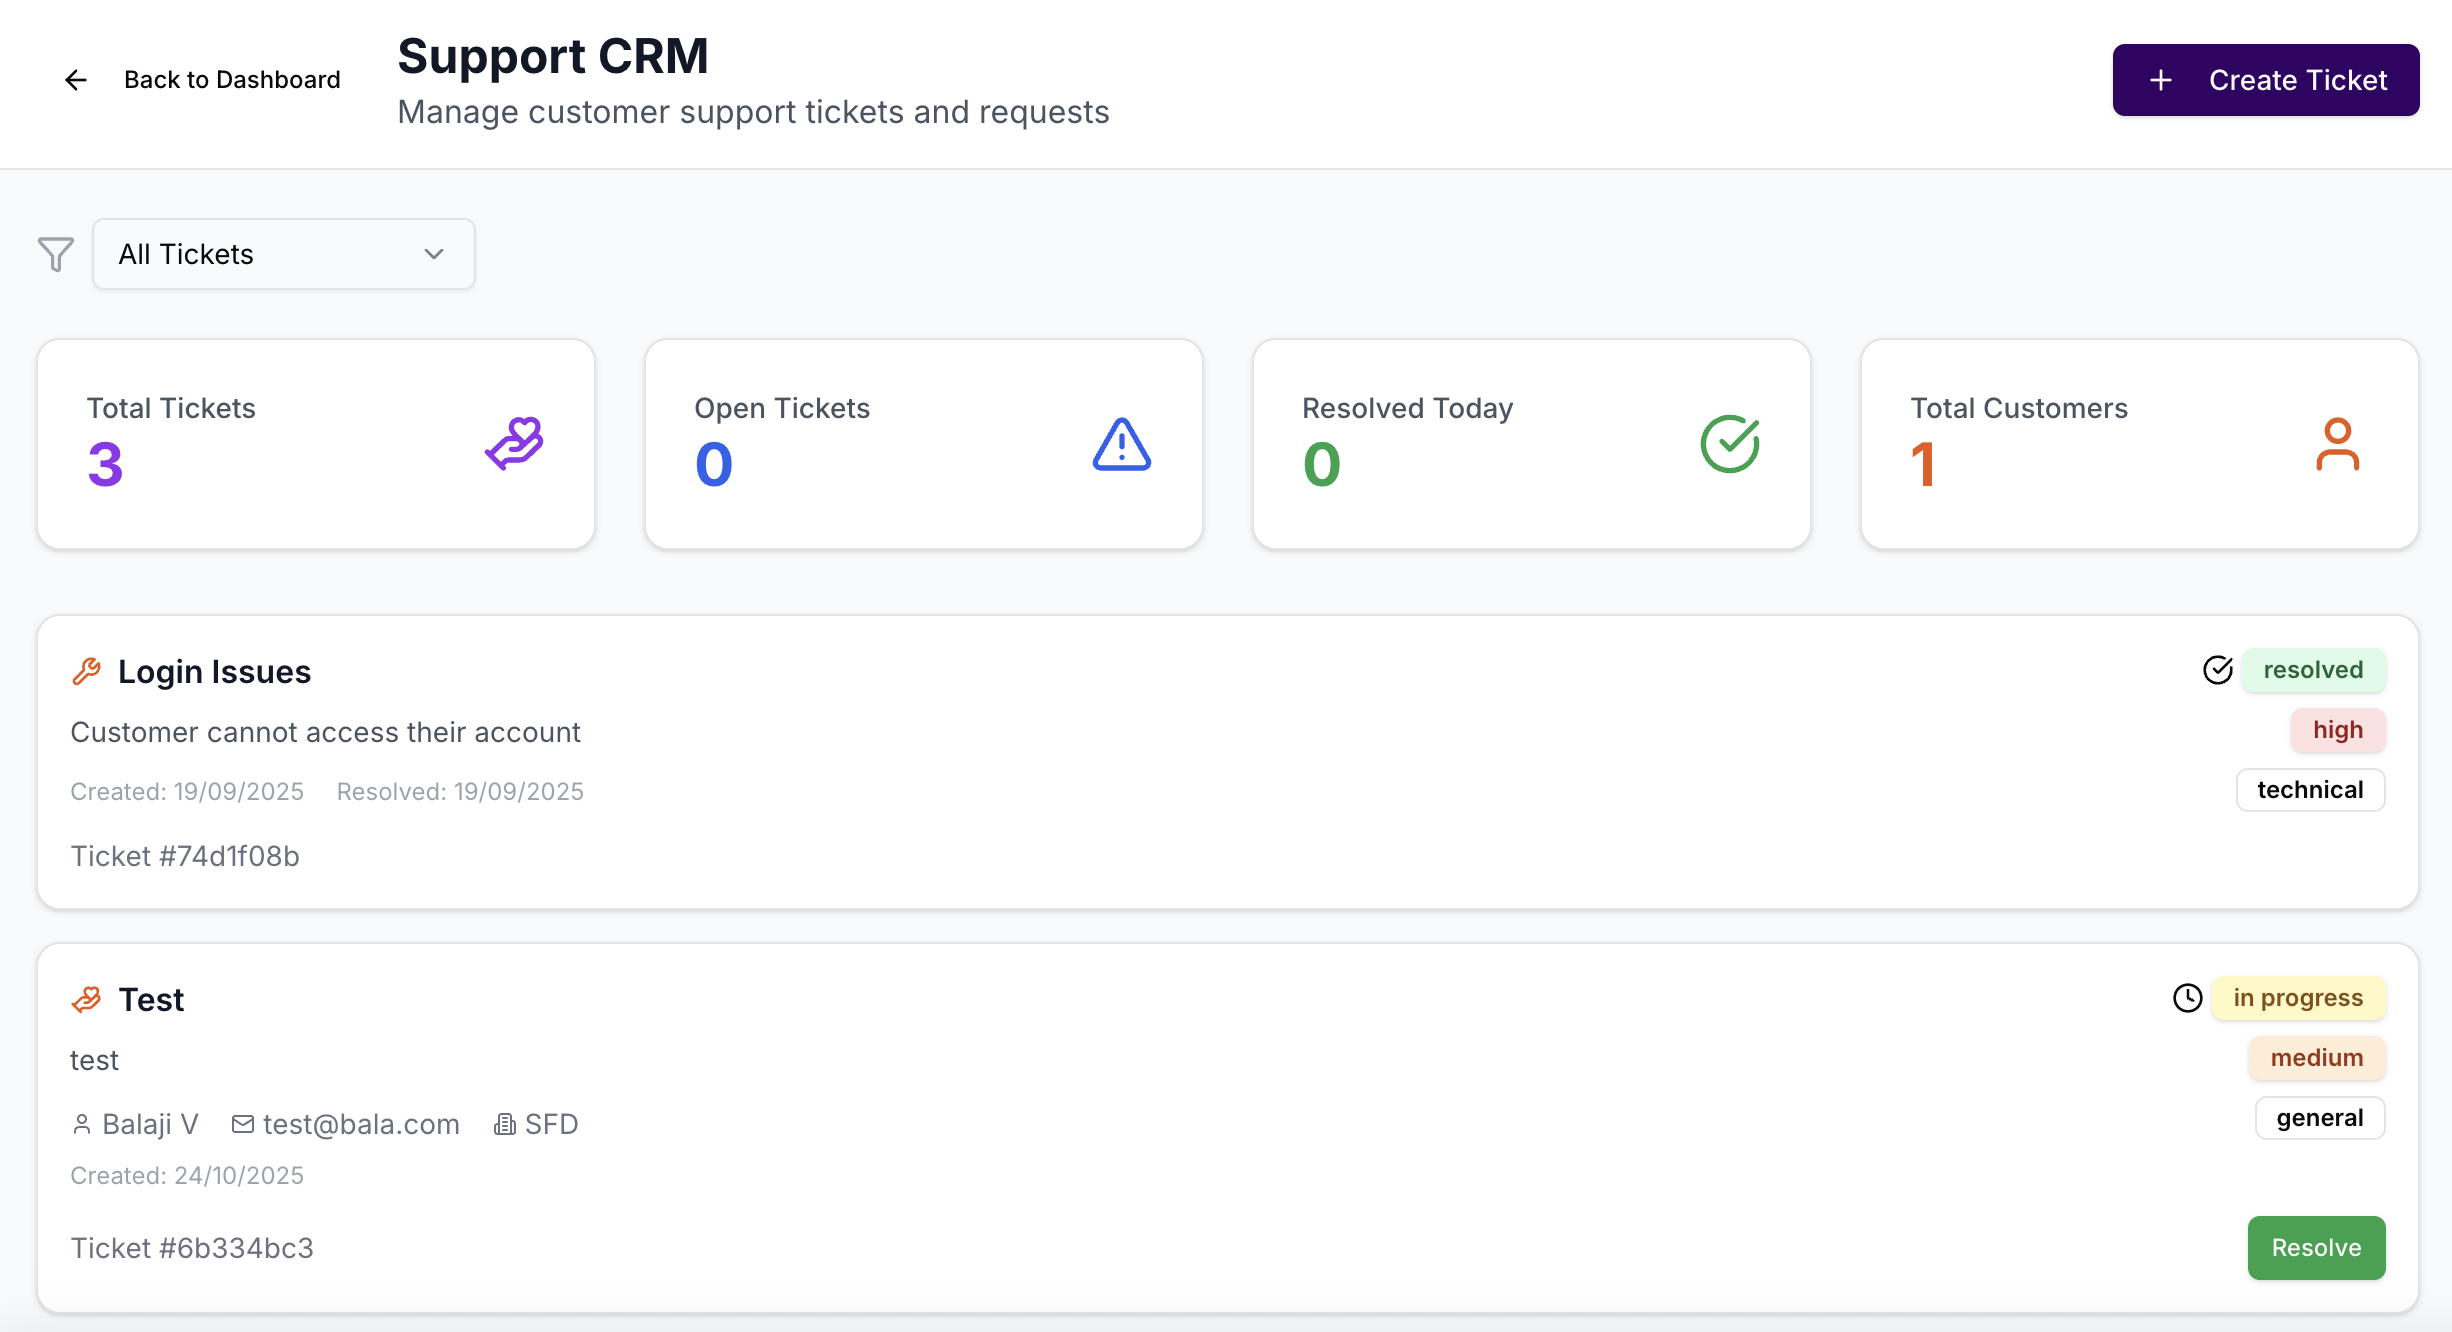
Task: Click the warning triangle Open Tickets icon
Action: tap(1121, 444)
